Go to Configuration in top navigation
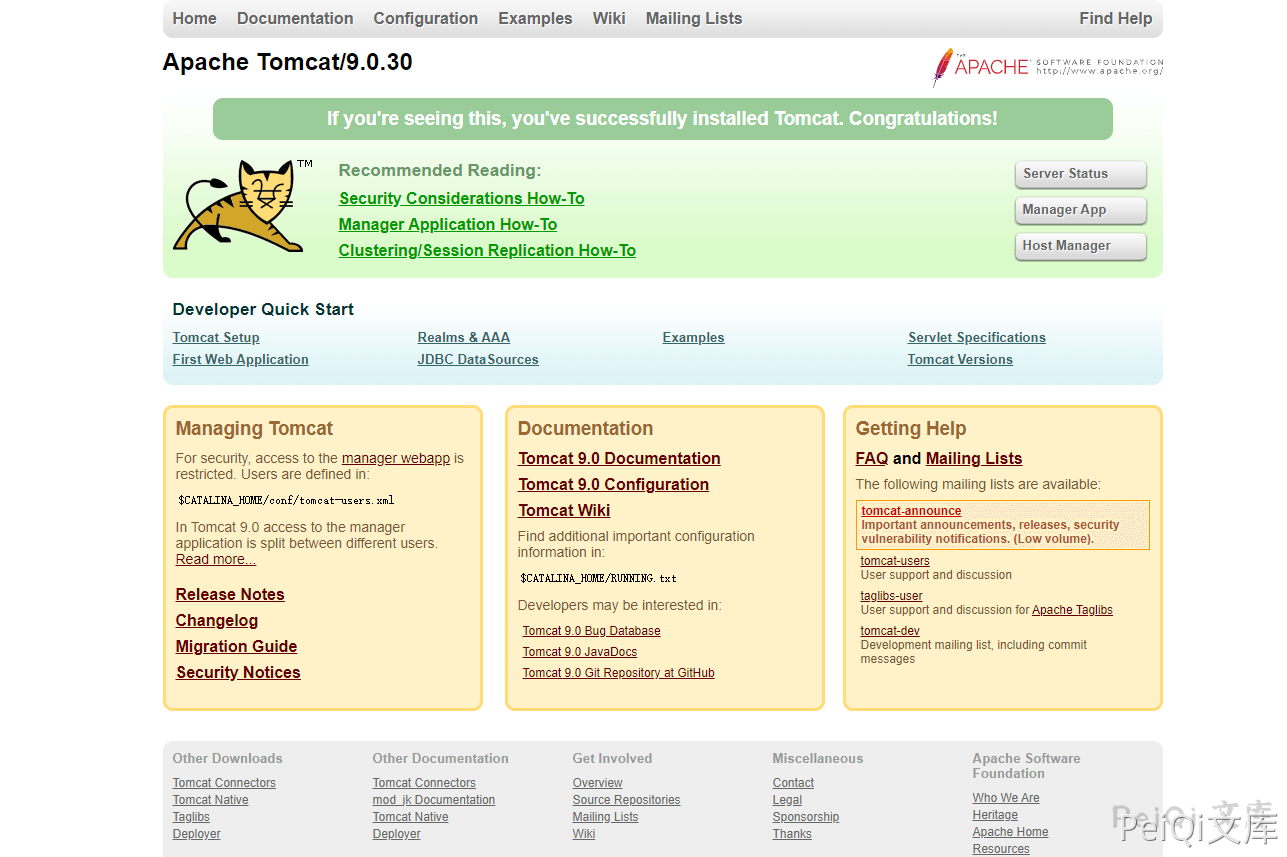The image size is (1287, 857). click(425, 18)
